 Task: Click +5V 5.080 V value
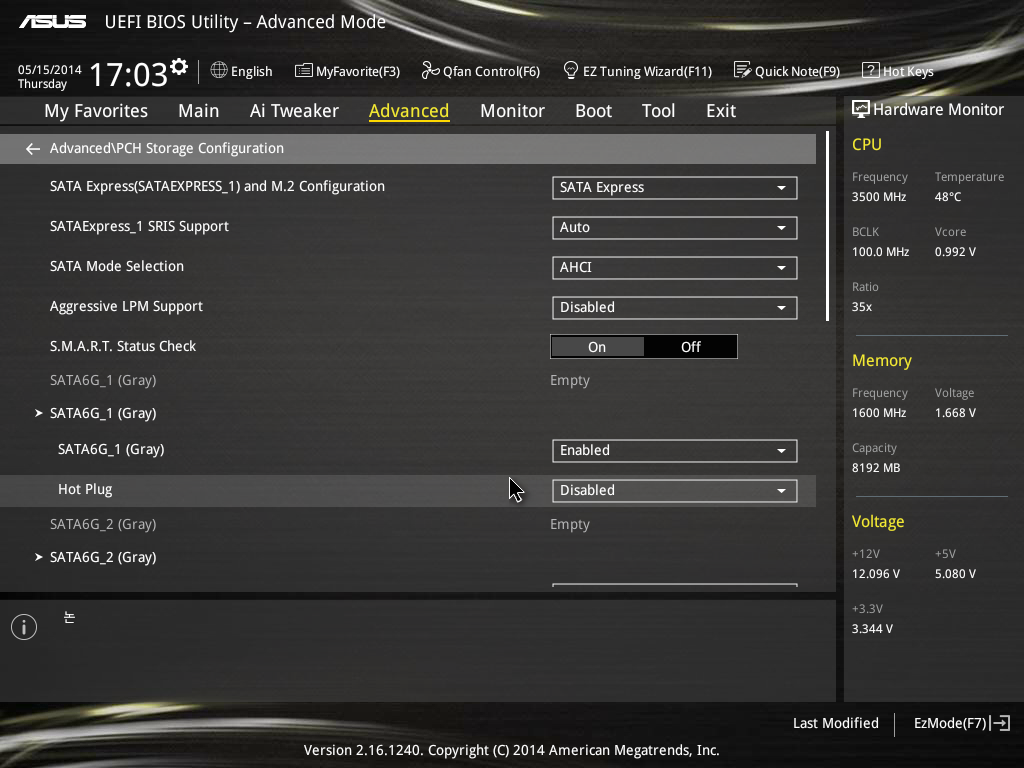point(955,573)
